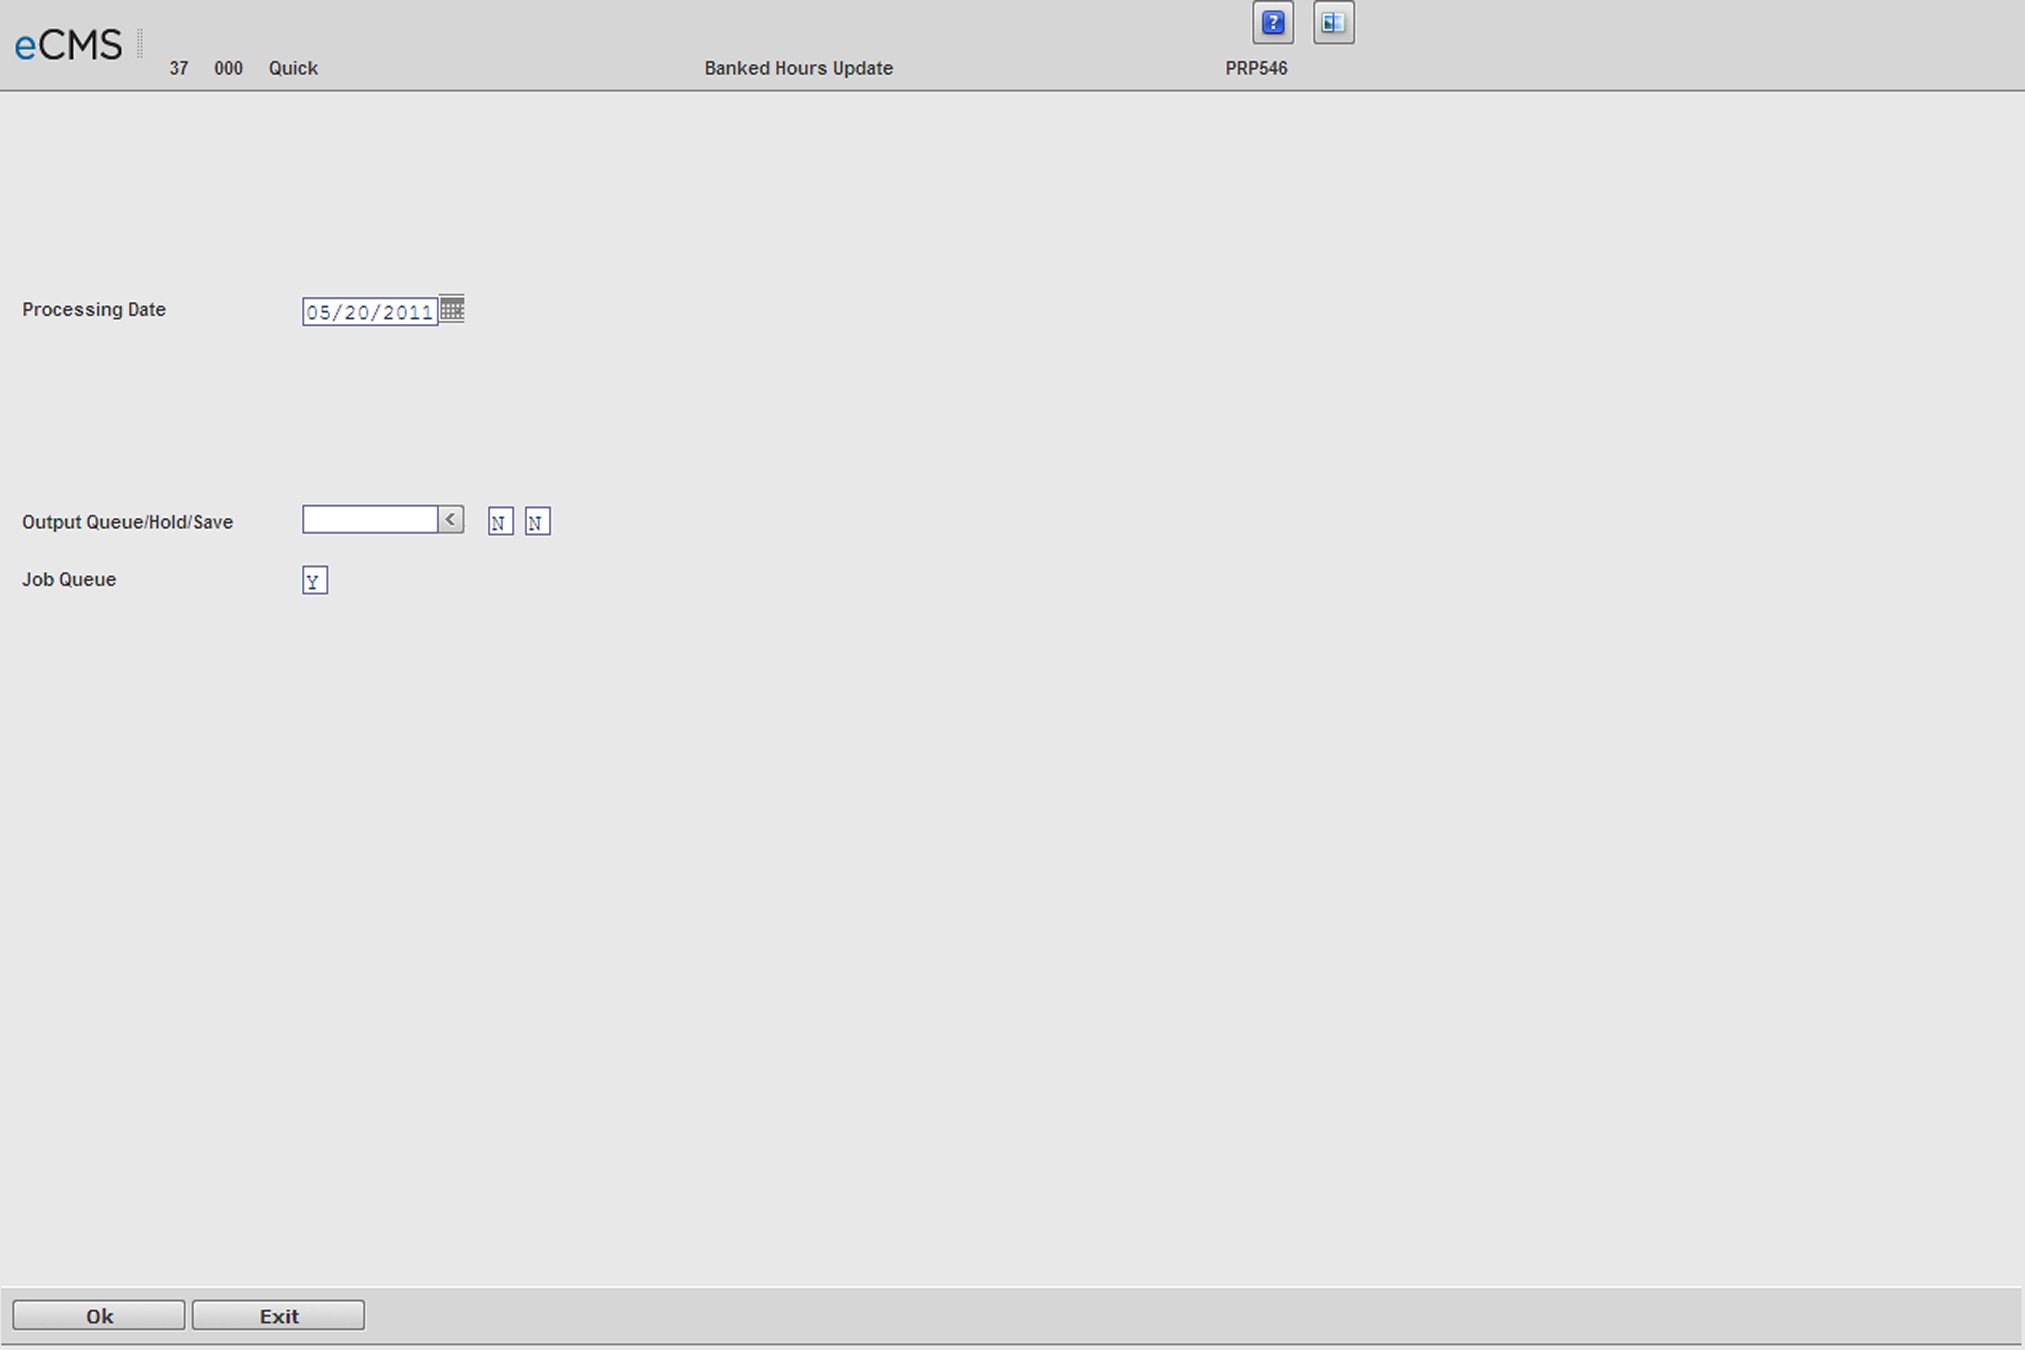
Task: Click the Output Queue input field
Action: point(370,519)
